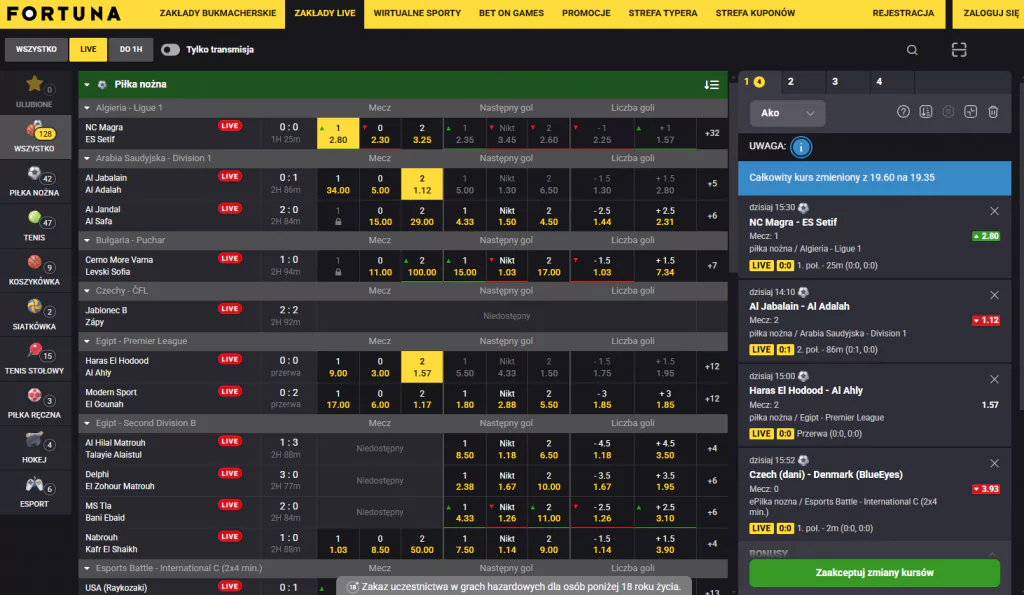Screen dimensions: 1024x595
Task: Click the sort order icon in Piłka nożna header
Action: [711, 85]
